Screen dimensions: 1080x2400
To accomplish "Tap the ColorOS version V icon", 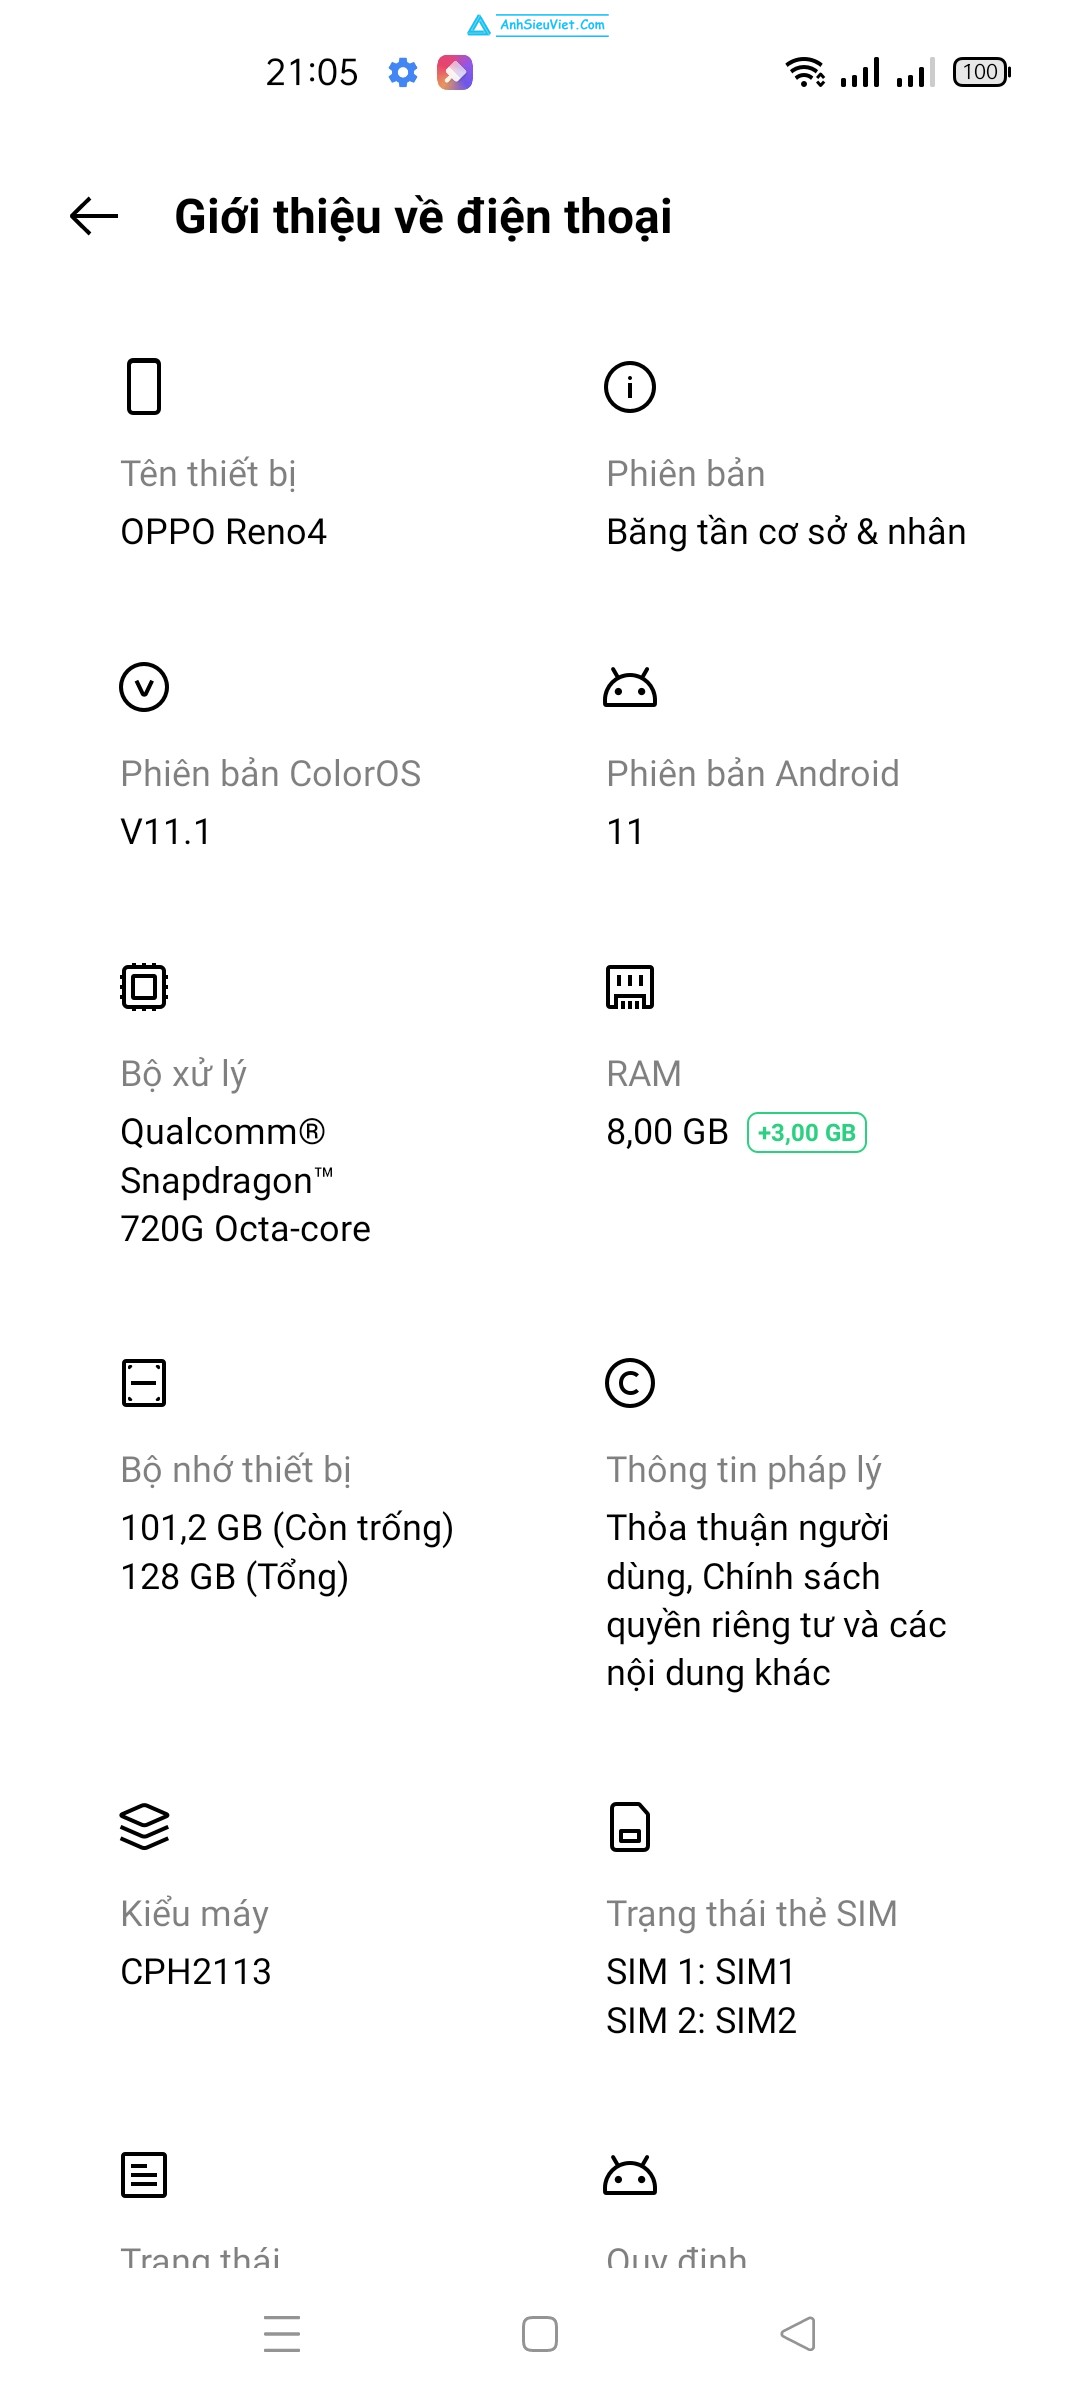I will pyautogui.click(x=144, y=687).
